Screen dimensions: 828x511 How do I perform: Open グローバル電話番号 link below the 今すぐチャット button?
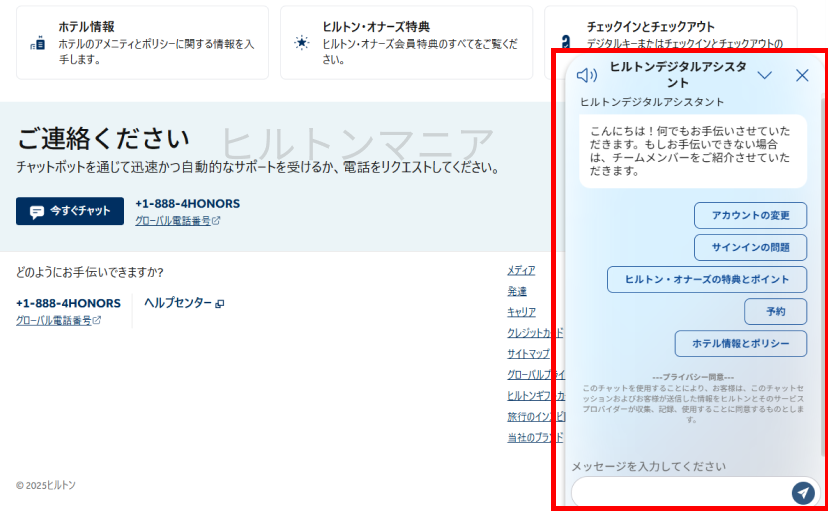pos(177,221)
